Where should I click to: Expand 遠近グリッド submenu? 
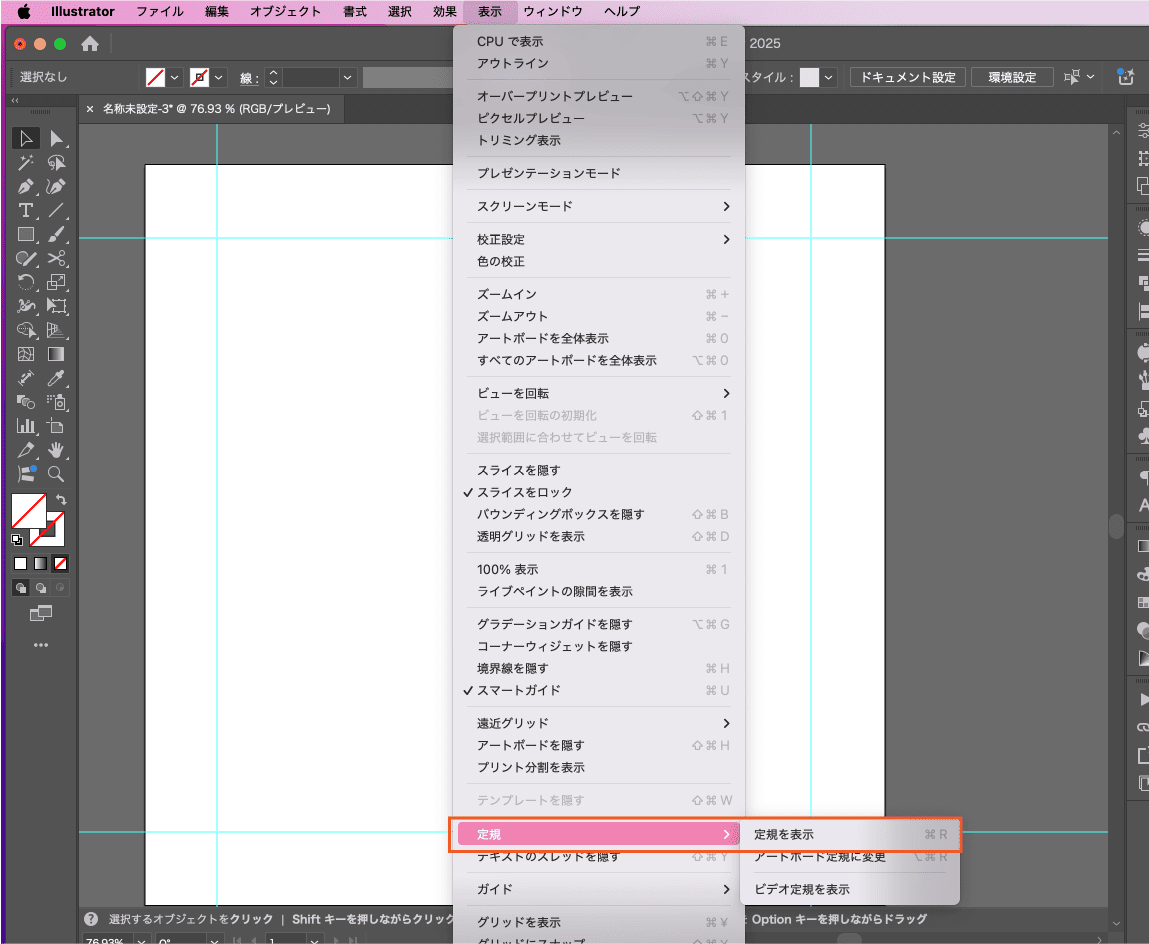coord(599,723)
